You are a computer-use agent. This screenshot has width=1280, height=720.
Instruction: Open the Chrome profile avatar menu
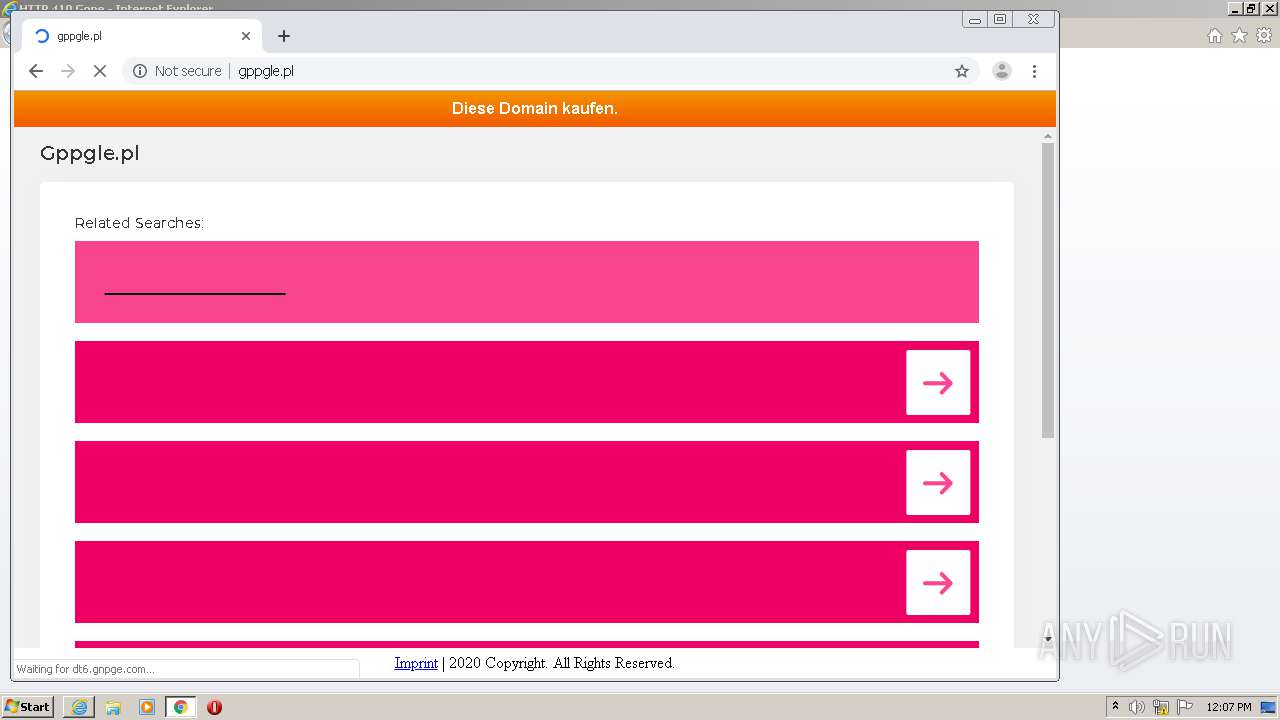pos(1002,71)
